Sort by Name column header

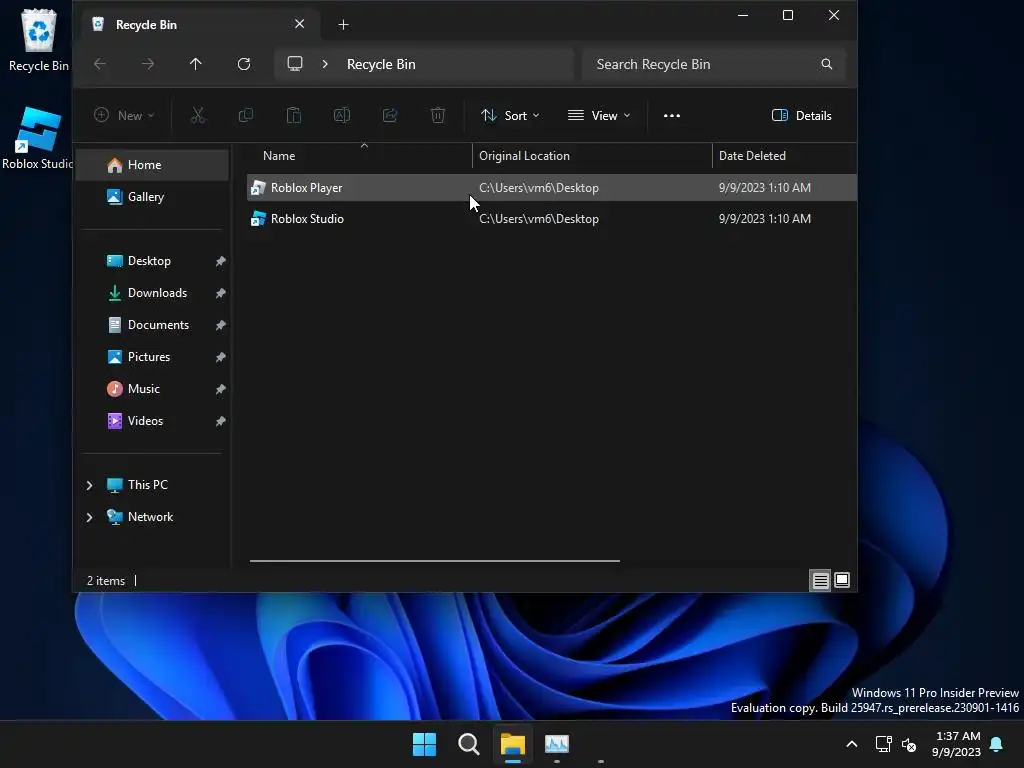(359, 156)
